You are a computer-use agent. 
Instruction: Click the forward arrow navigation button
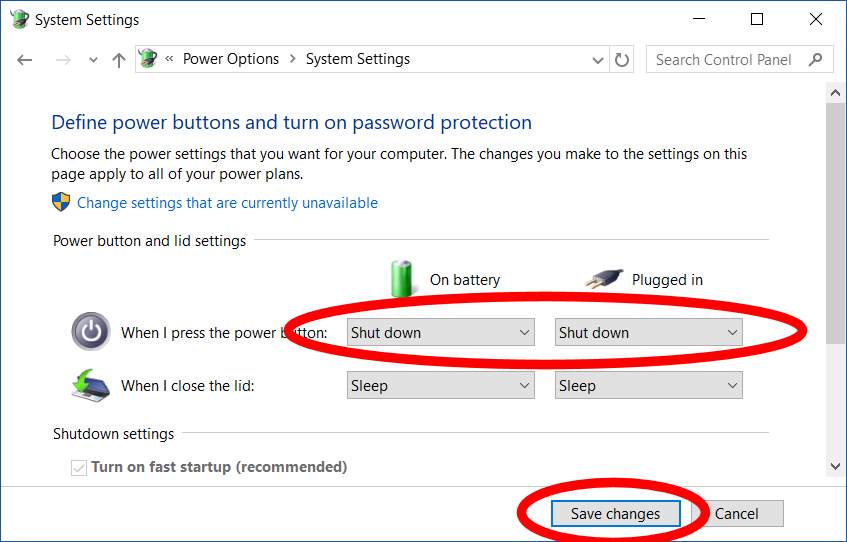[64, 60]
